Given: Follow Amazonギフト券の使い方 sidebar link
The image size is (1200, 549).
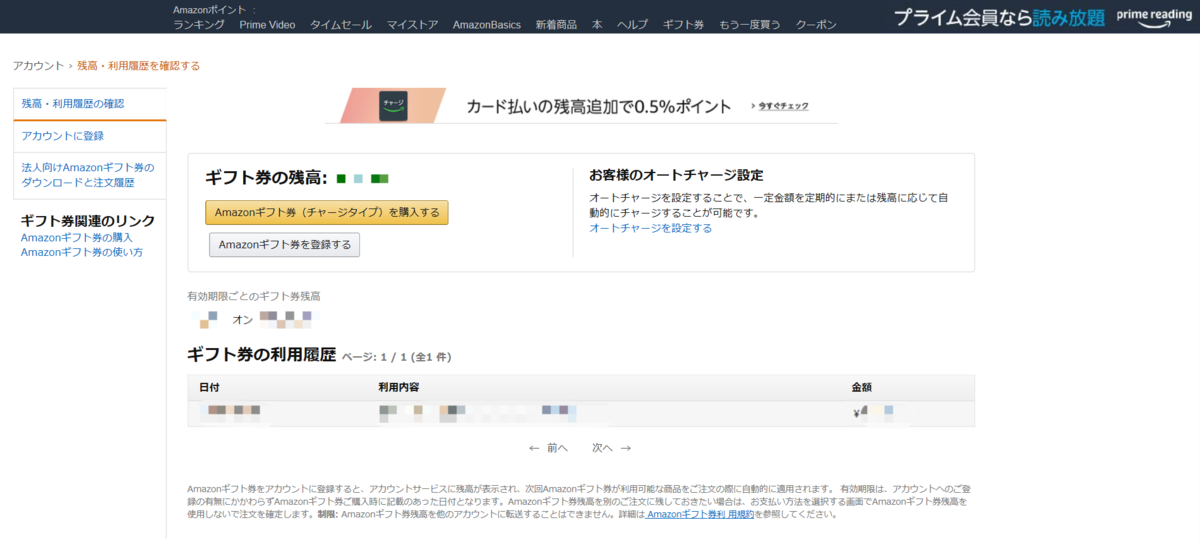Looking at the screenshot, I should (x=82, y=252).
